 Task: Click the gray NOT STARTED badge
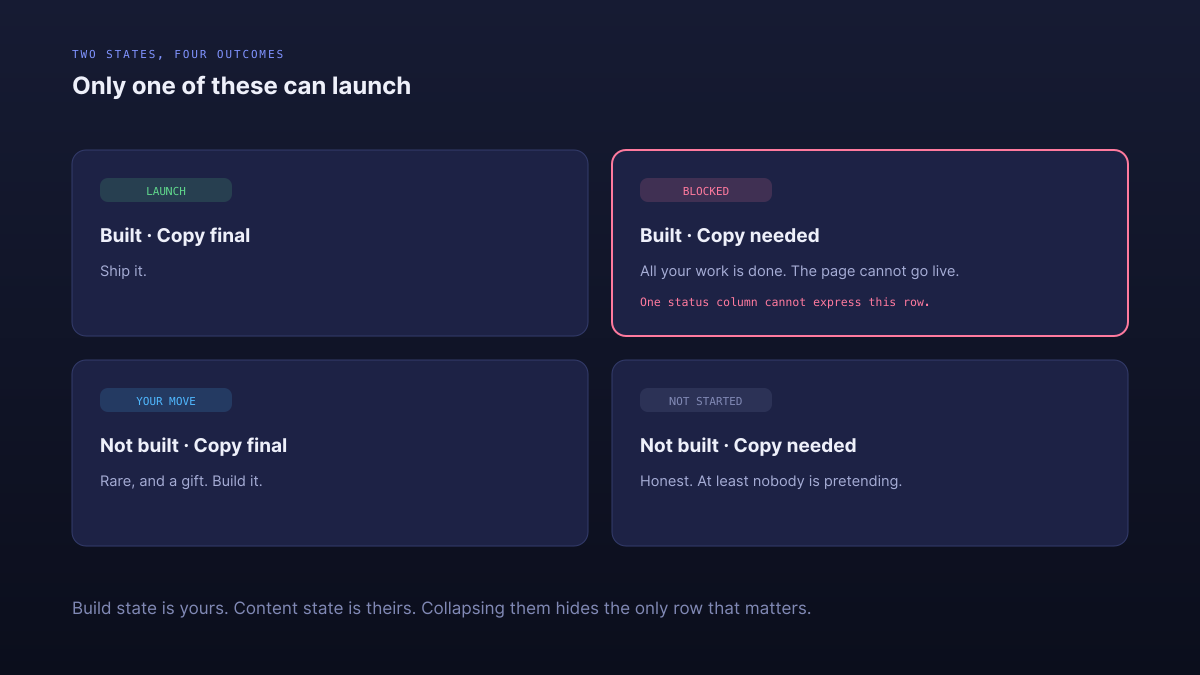click(706, 400)
